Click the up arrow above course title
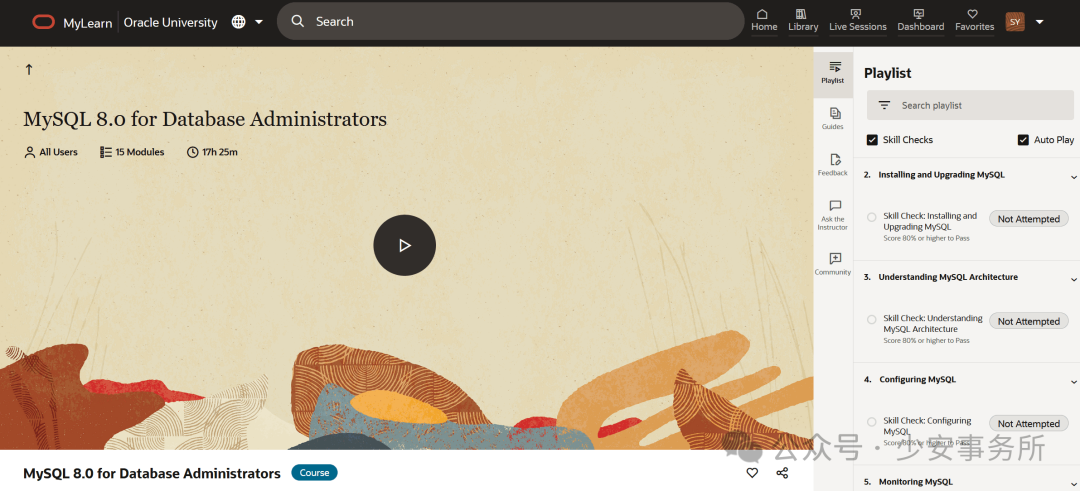 click(x=29, y=69)
